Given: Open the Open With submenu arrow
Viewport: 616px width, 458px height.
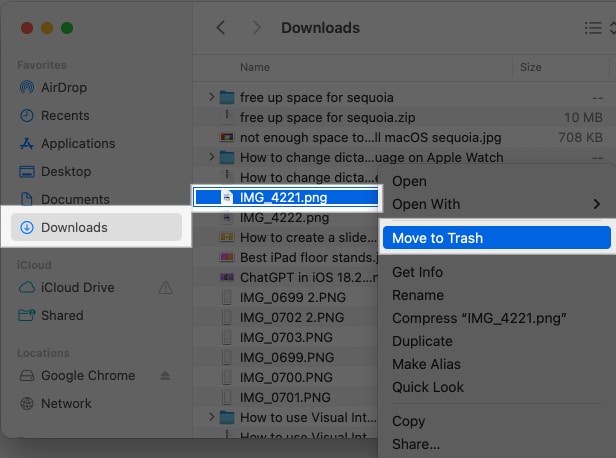Looking at the screenshot, I should point(597,204).
